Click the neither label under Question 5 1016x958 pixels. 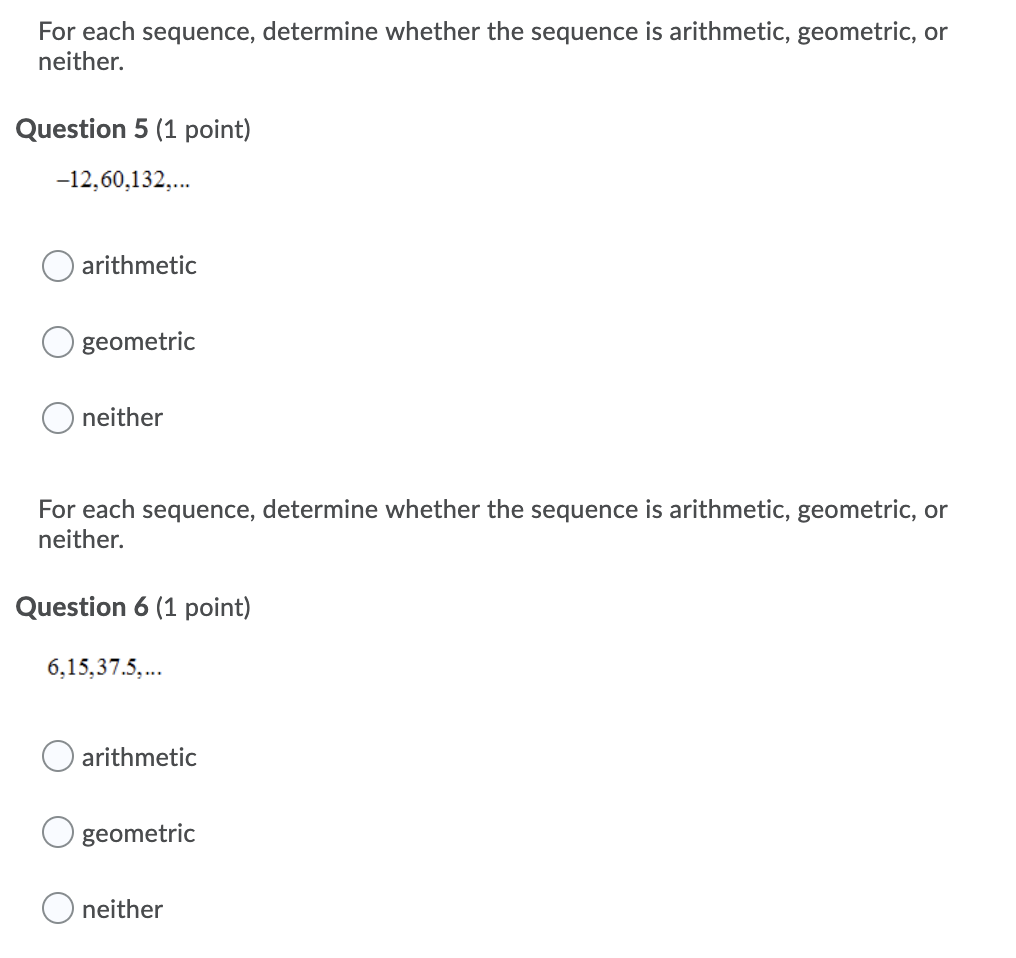pyautogui.click(x=121, y=418)
